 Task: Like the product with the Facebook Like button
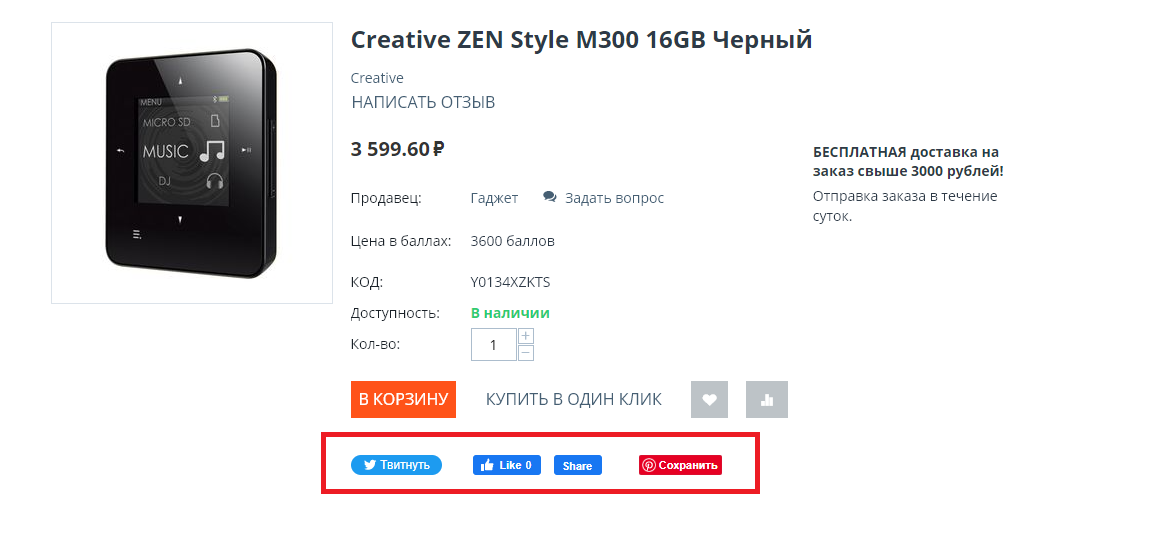(x=507, y=465)
